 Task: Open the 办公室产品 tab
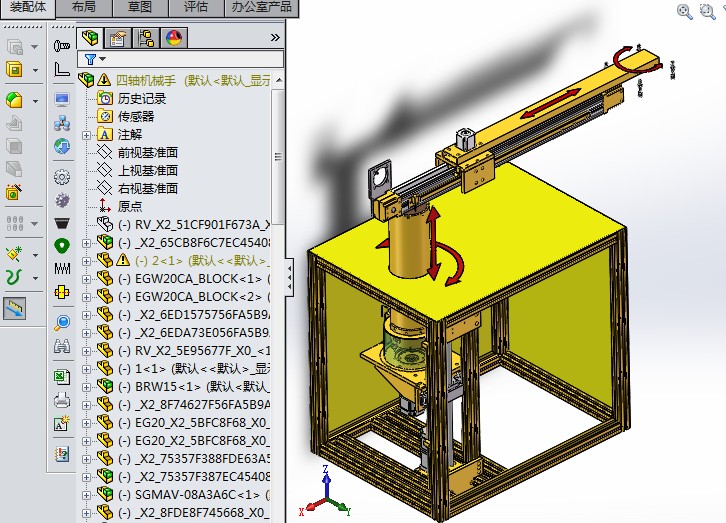261,7
